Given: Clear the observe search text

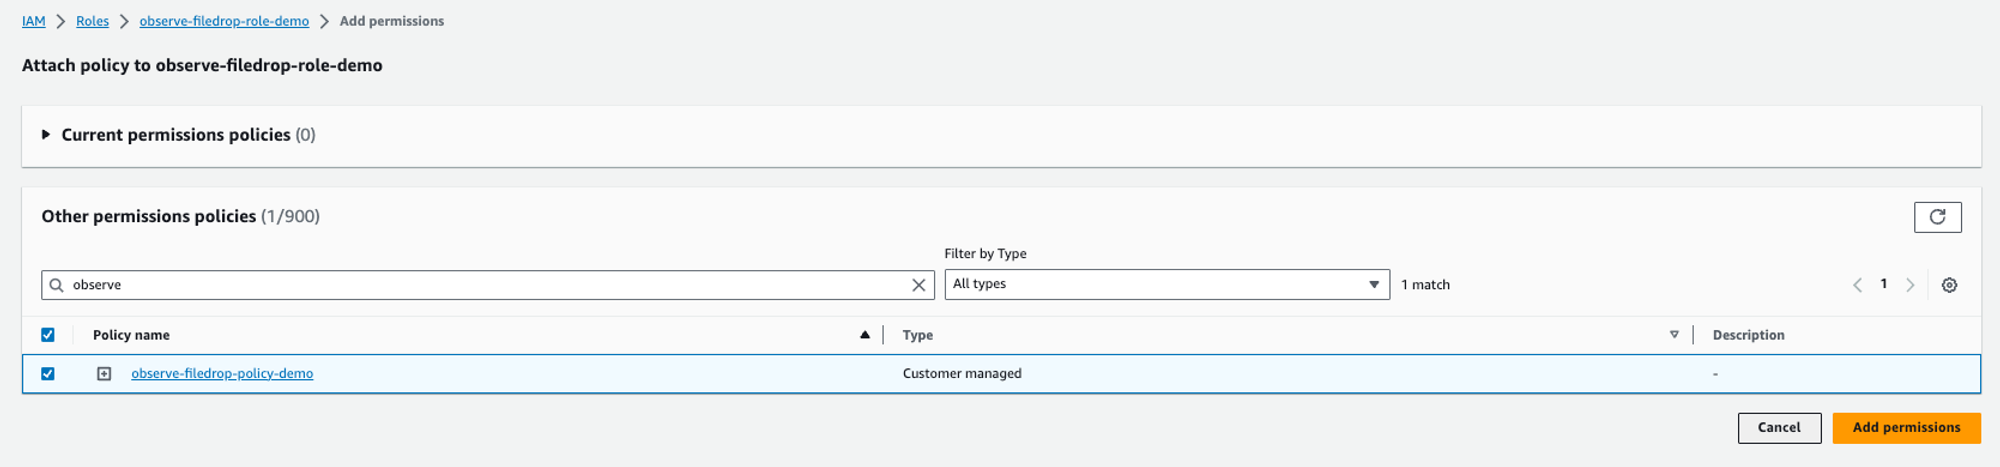Looking at the screenshot, I should click(x=918, y=285).
